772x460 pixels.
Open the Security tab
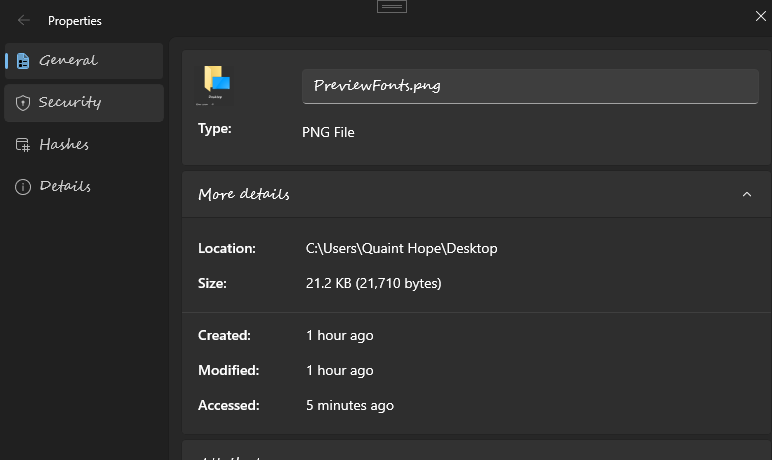click(70, 103)
